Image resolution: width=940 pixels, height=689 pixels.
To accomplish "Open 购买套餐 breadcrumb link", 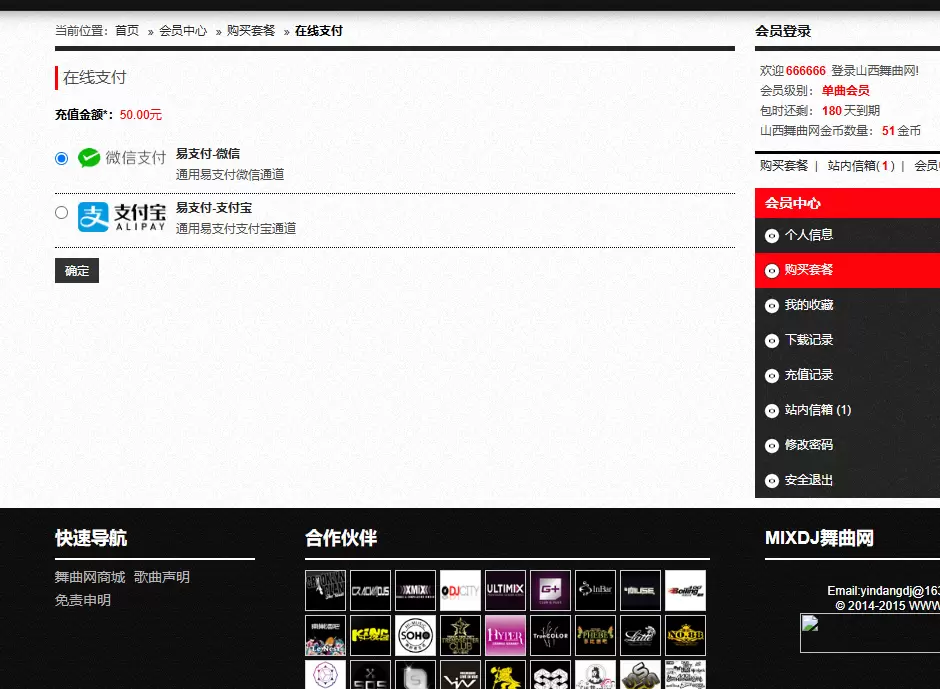I will click(251, 31).
